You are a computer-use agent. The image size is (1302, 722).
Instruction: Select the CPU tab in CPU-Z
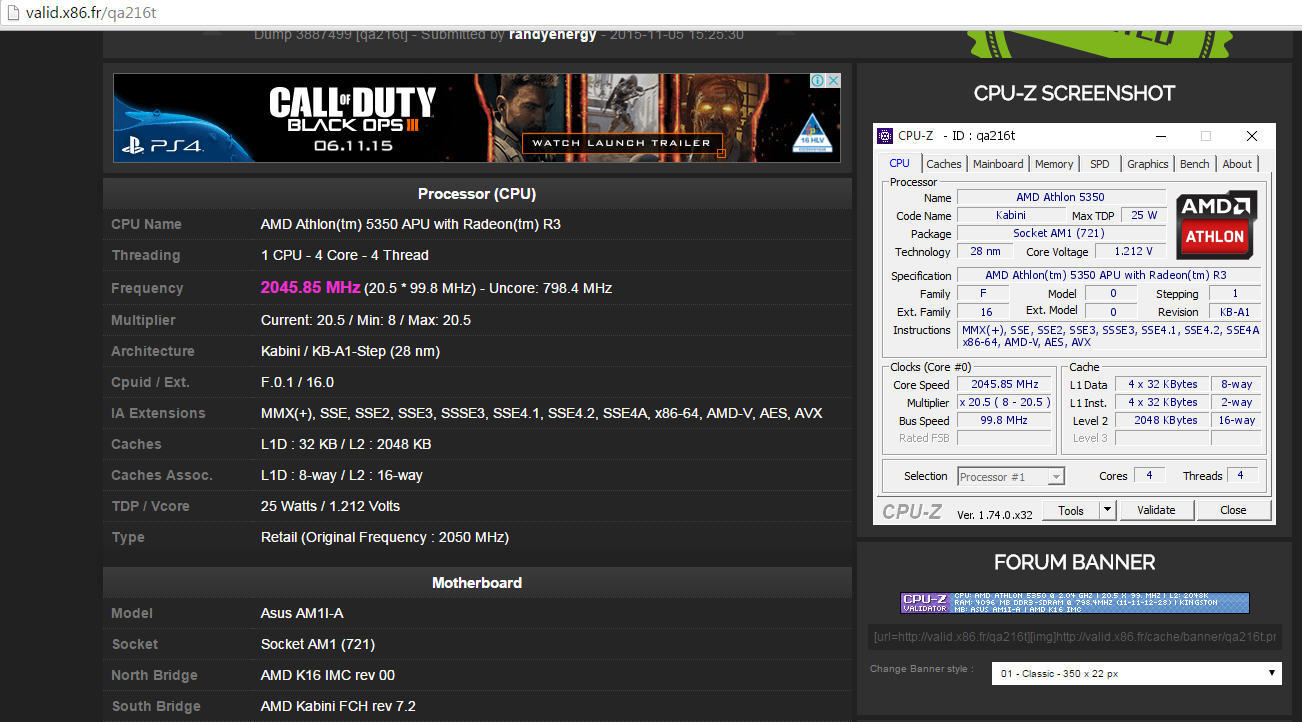(x=900, y=163)
